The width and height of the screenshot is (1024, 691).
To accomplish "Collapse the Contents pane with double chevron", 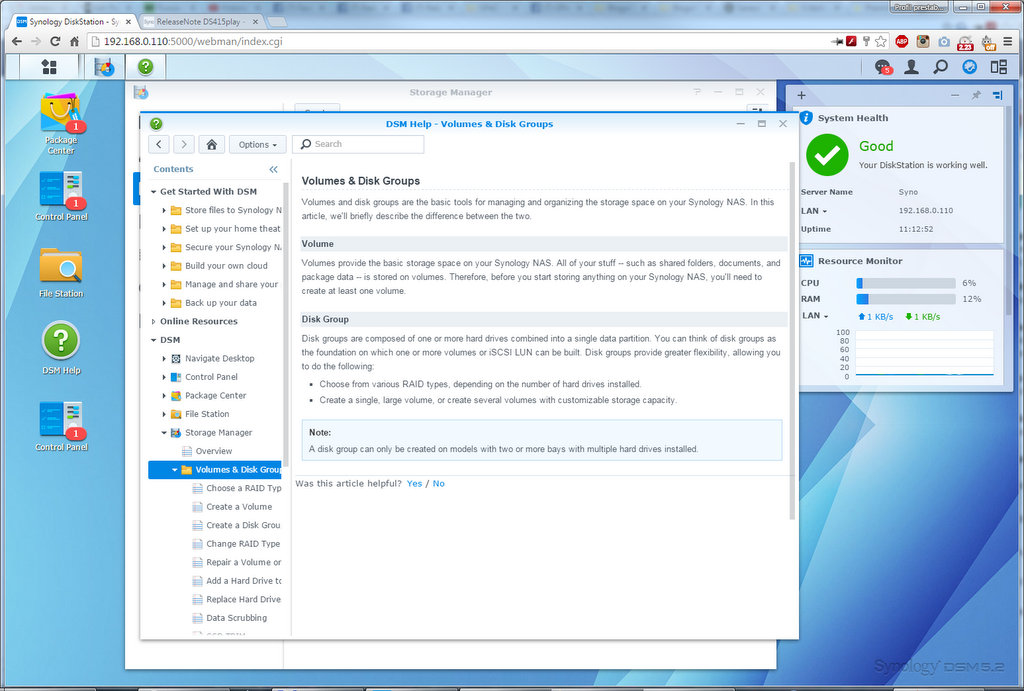I will point(274,169).
